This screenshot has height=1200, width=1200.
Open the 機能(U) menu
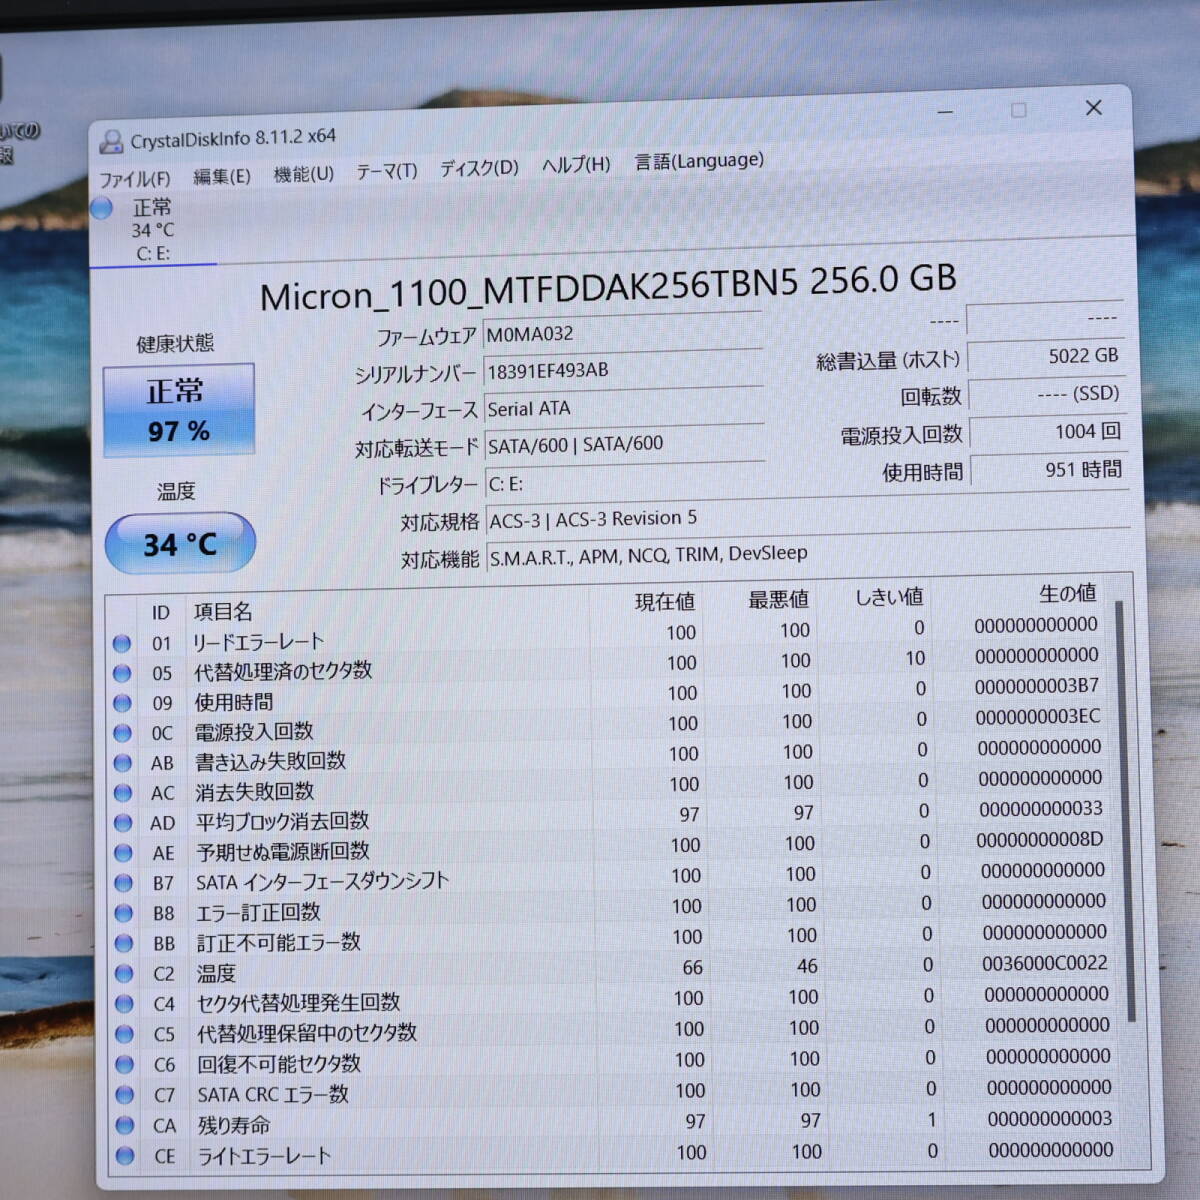[304, 174]
